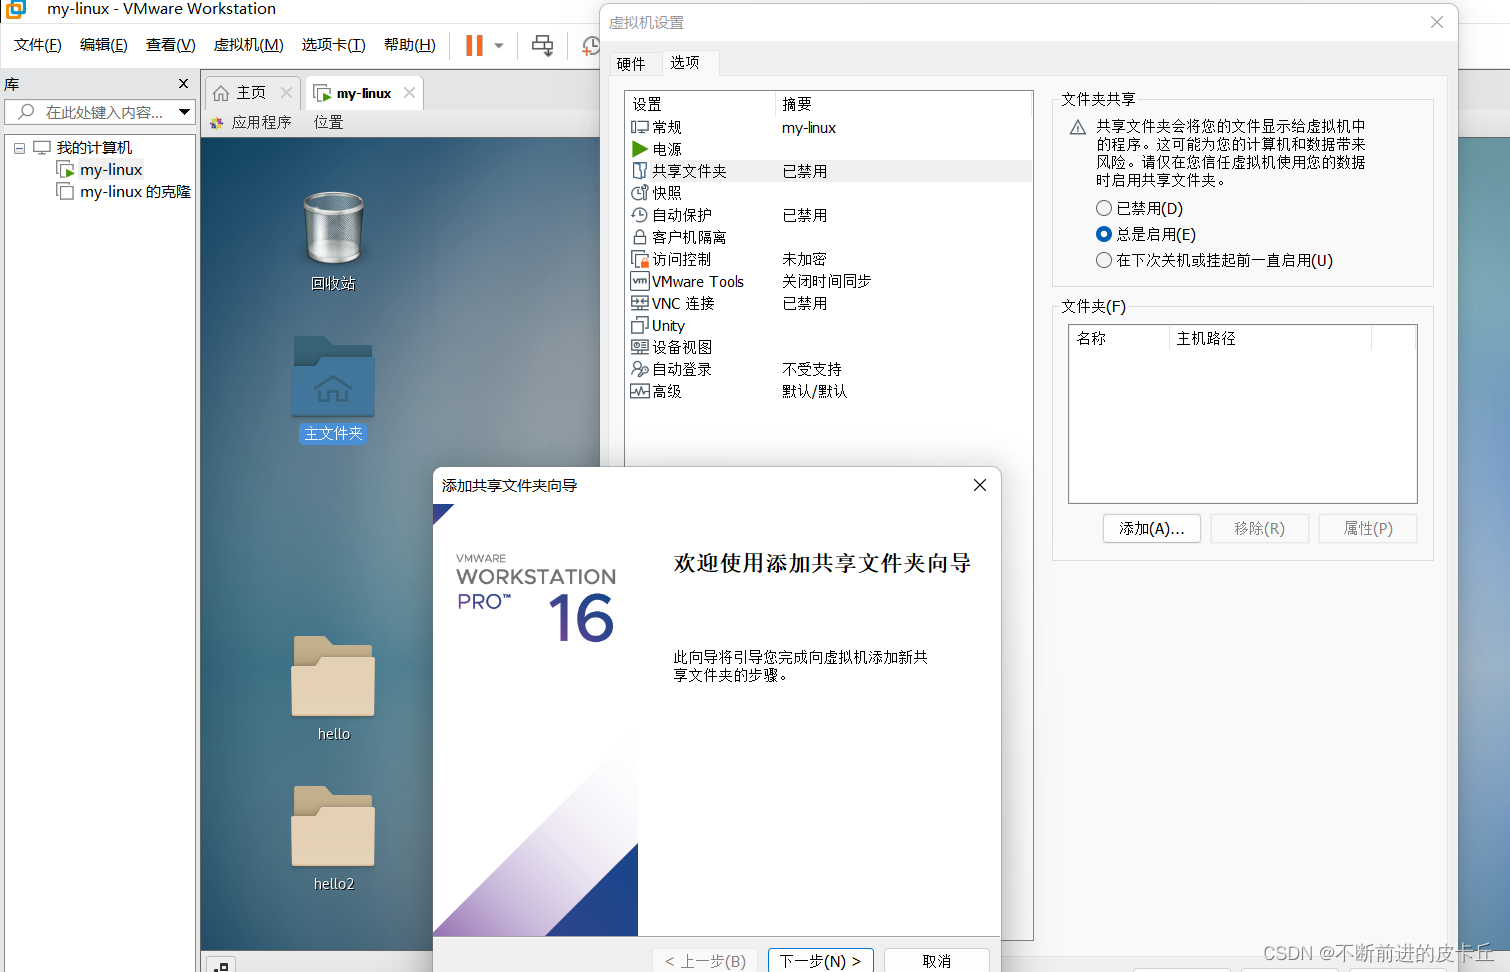Select the 回收站 trash icon on desktop
Image resolution: width=1510 pixels, height=972 pixels.
coord(333,241)
